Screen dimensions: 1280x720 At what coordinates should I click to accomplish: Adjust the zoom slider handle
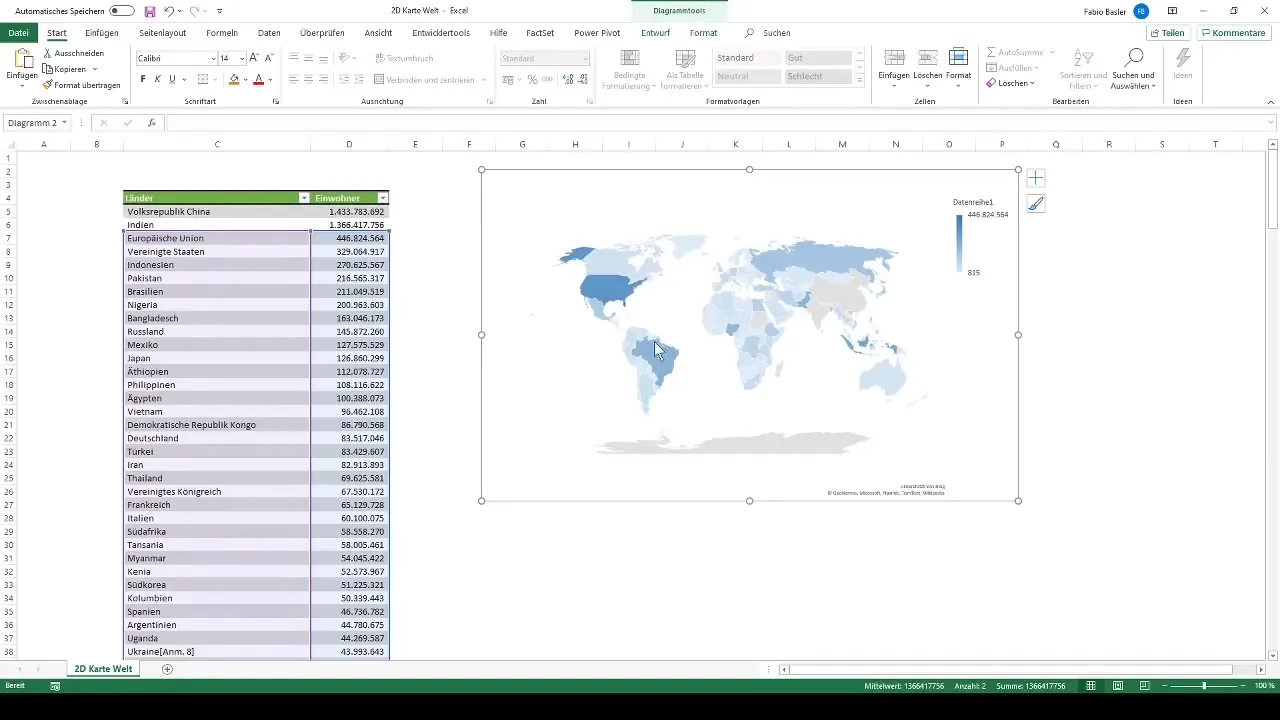(1204, 686)
